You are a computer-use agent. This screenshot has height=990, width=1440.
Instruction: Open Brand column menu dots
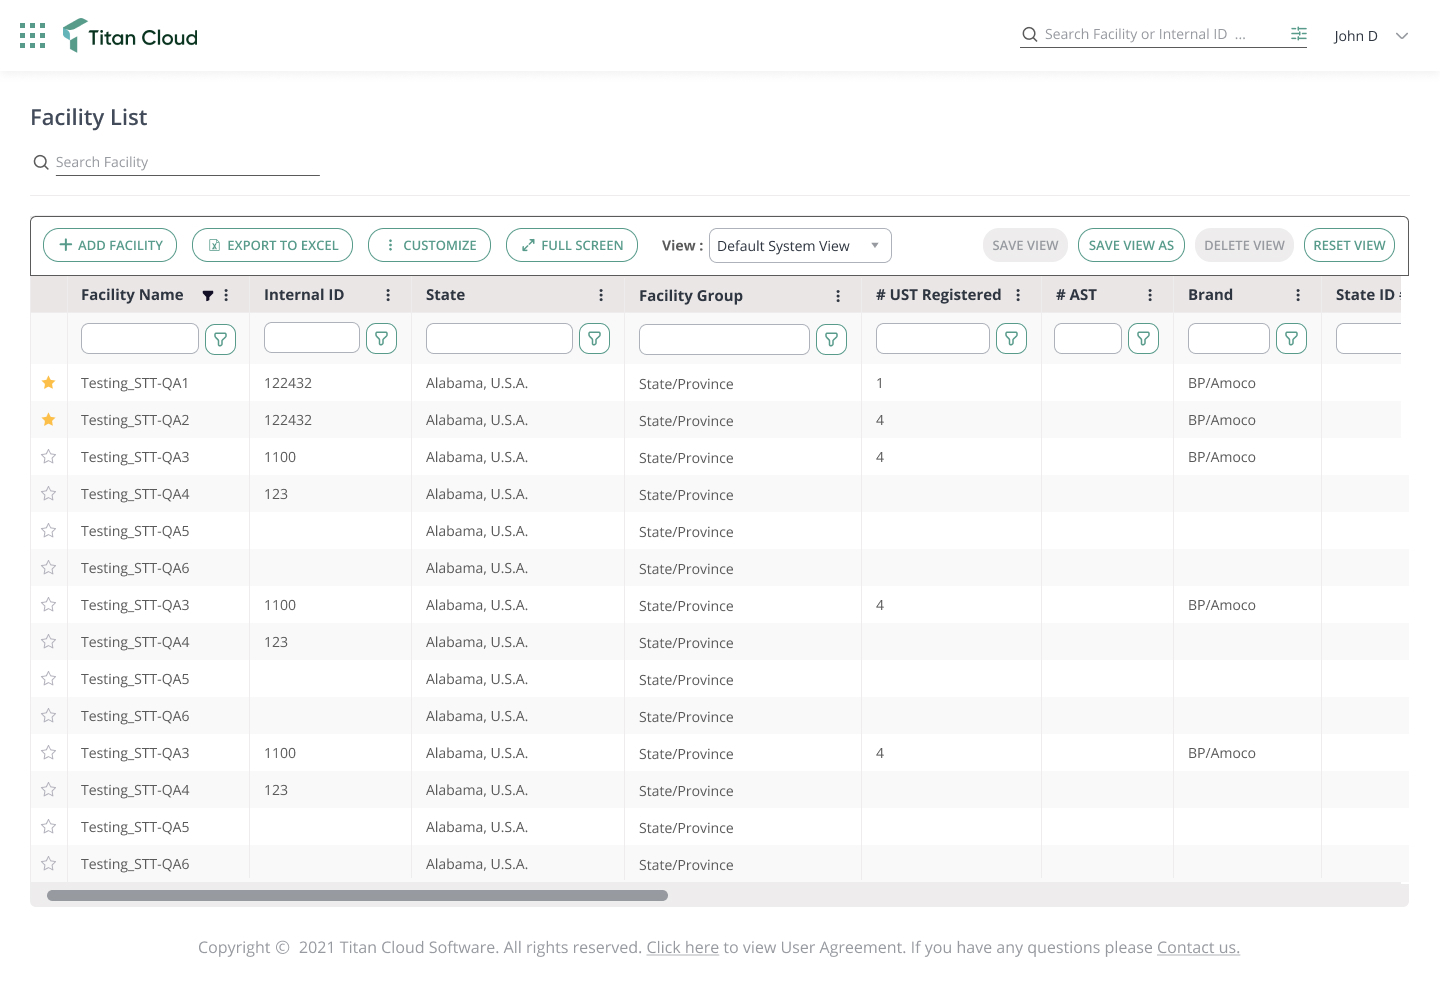(x=1298, y=295)
